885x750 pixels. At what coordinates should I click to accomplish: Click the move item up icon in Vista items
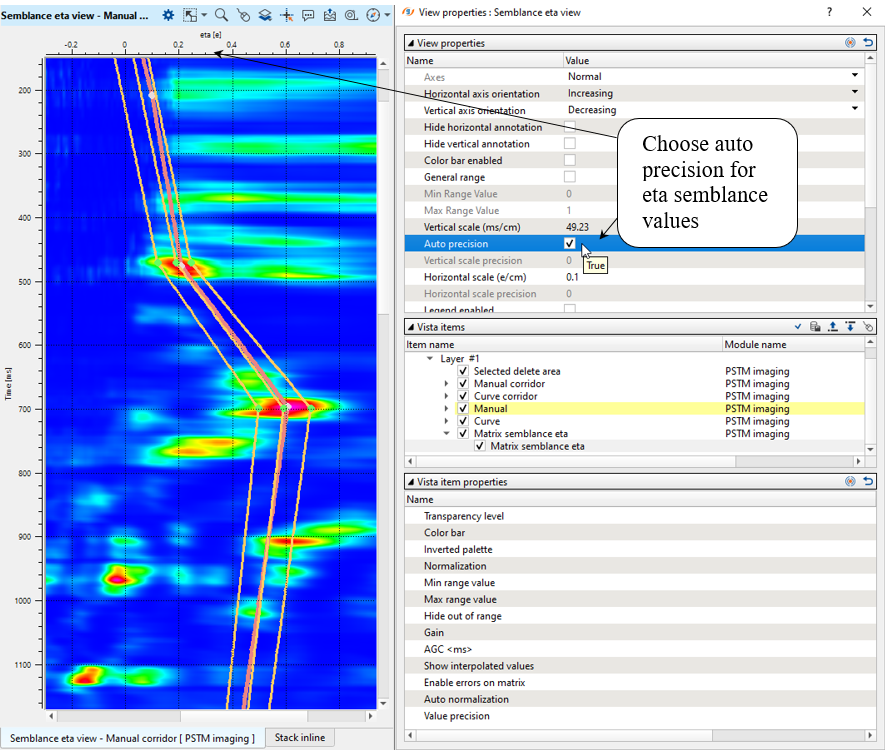[832, 327]
